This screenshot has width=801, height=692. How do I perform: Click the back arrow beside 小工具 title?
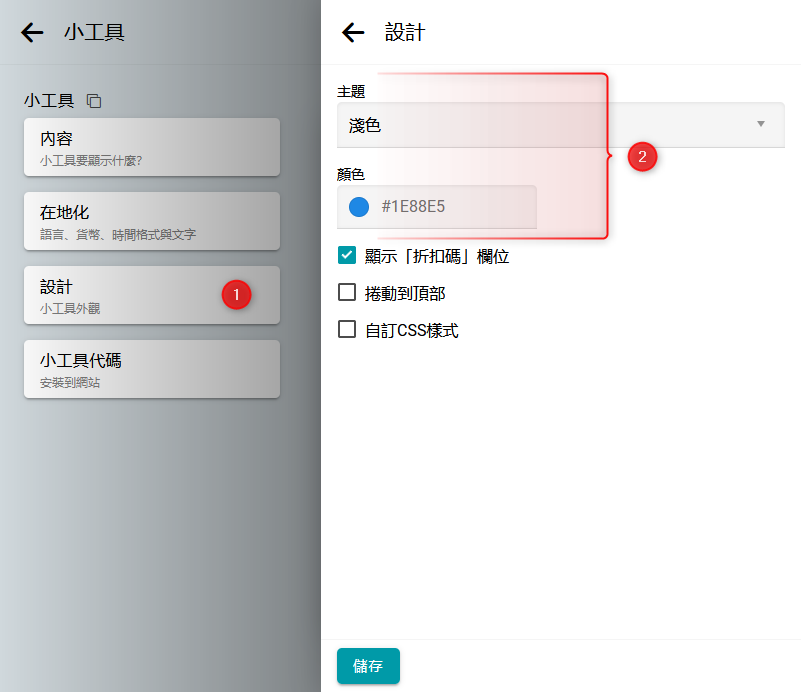[x=32, y=33]
